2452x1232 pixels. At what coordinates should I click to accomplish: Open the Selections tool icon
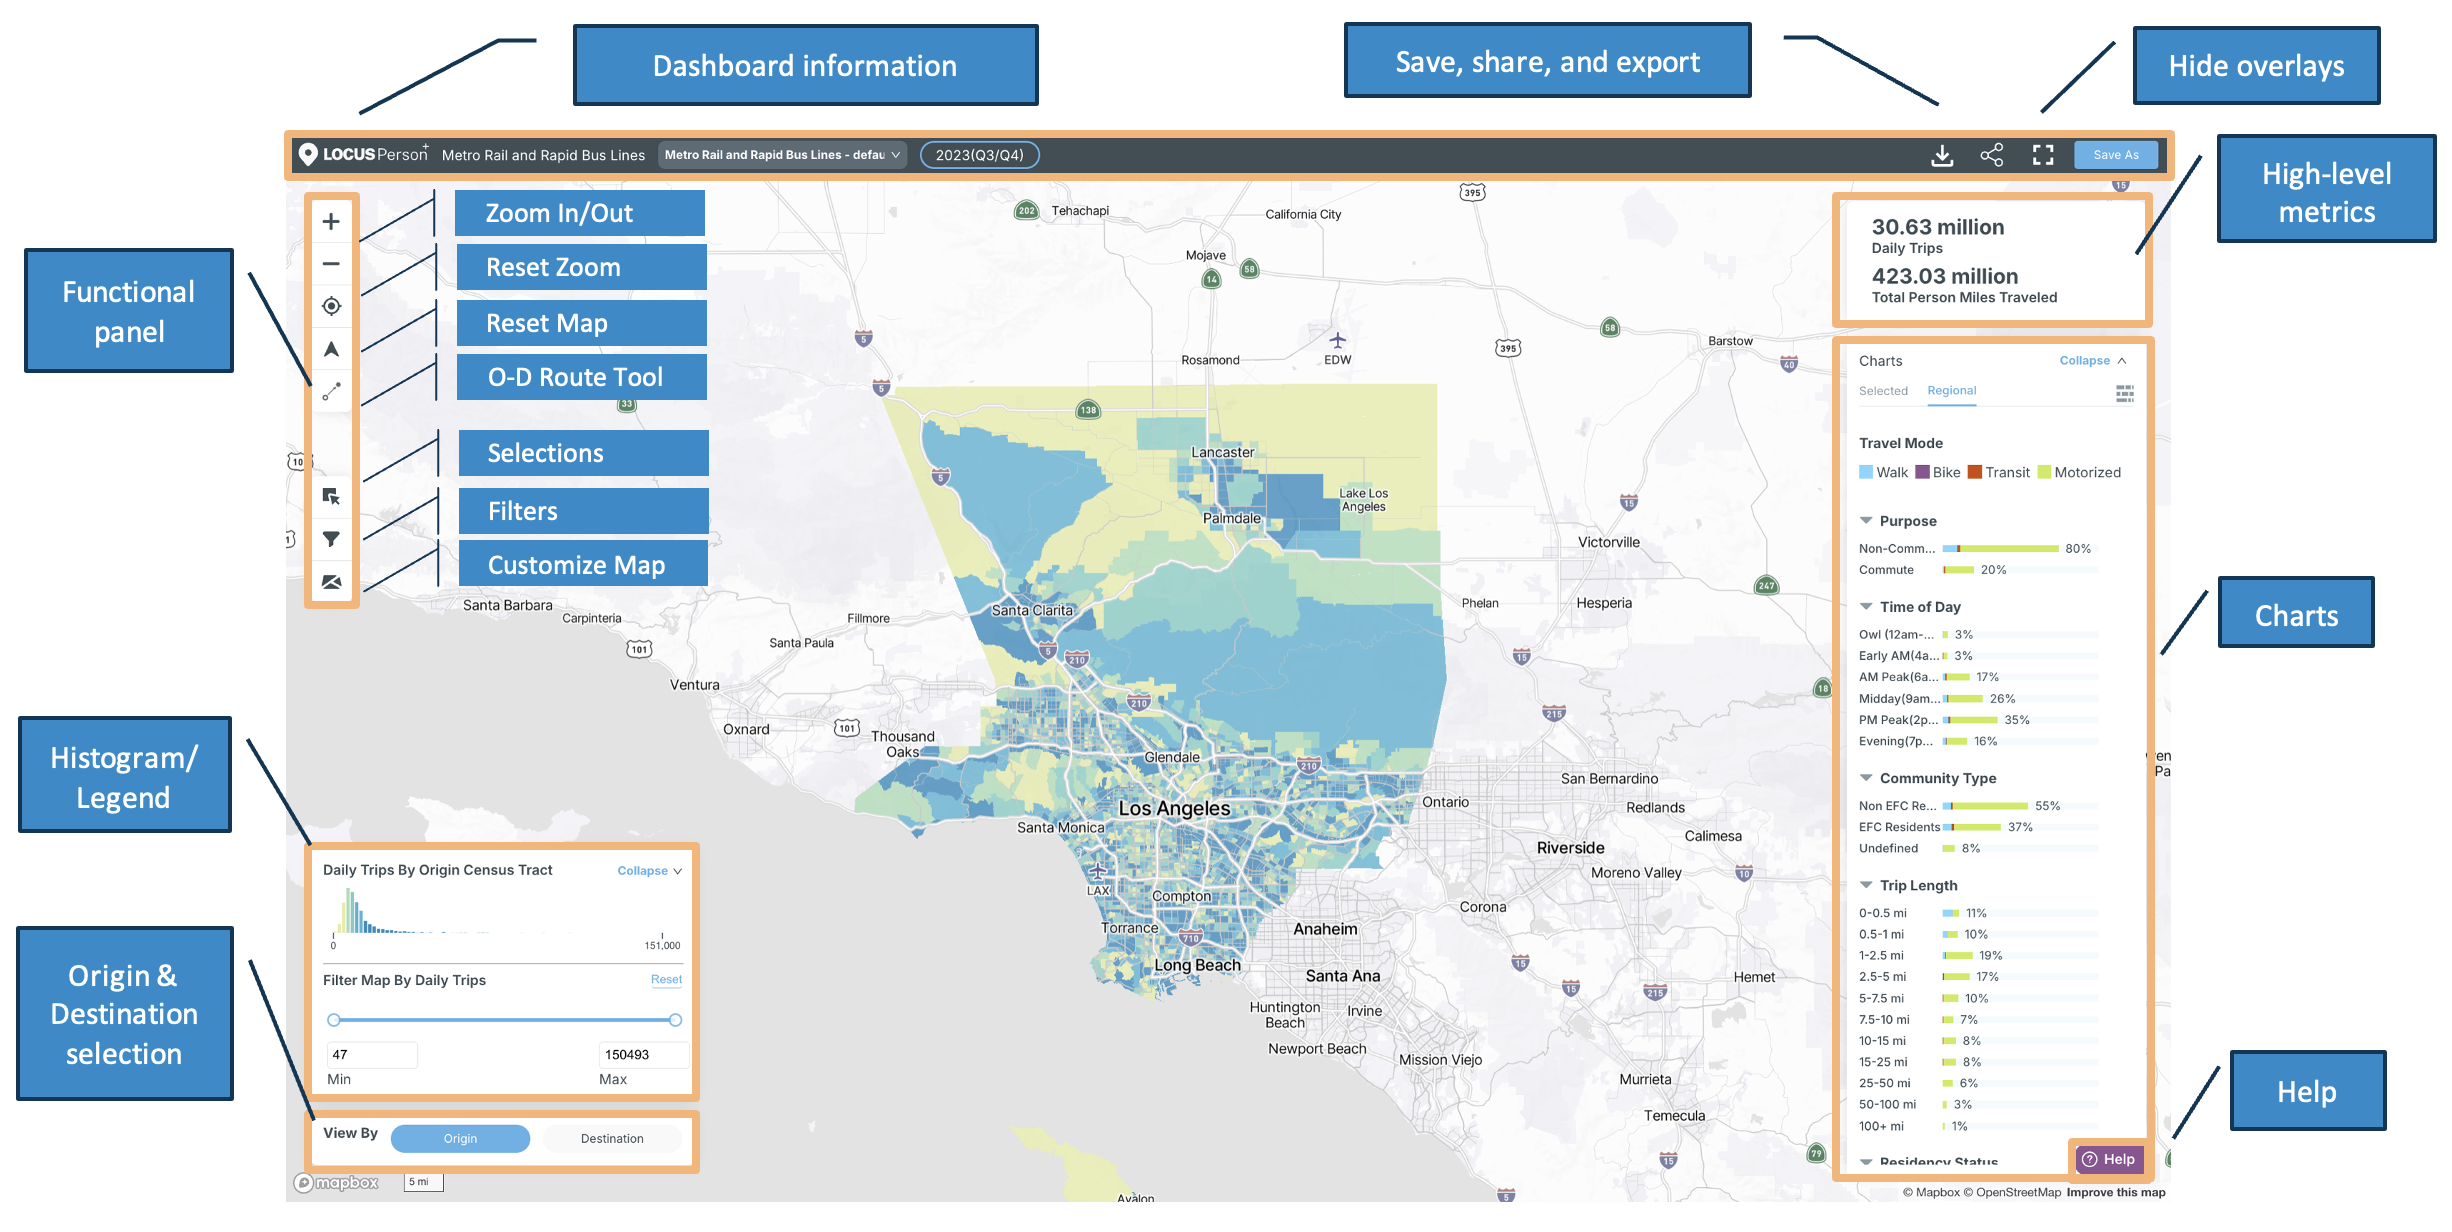point(331,496)
